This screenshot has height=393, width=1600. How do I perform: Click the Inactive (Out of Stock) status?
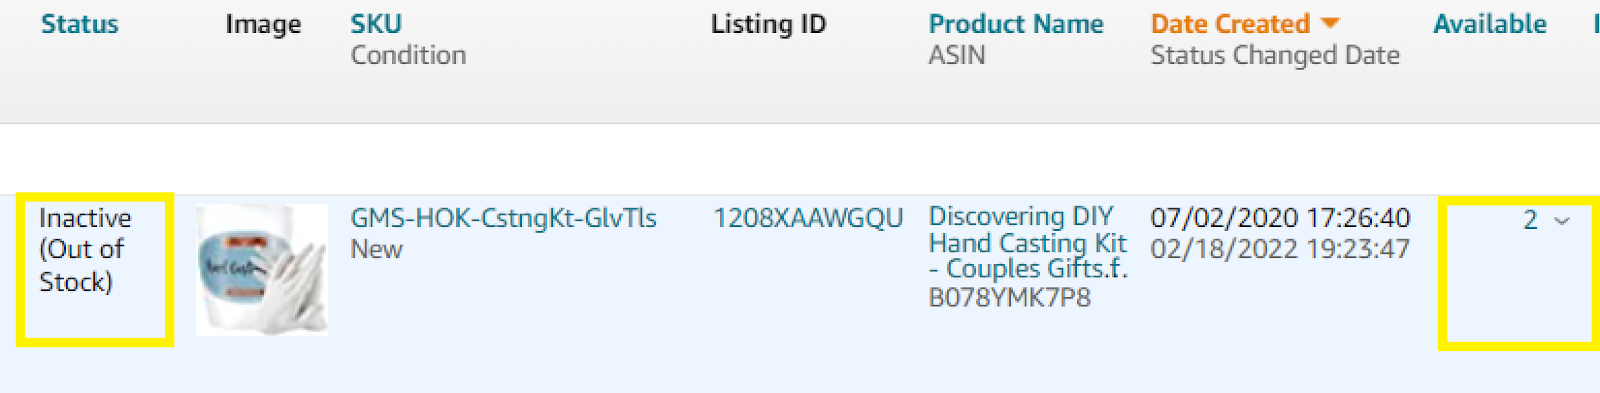[x=85, y=250]
